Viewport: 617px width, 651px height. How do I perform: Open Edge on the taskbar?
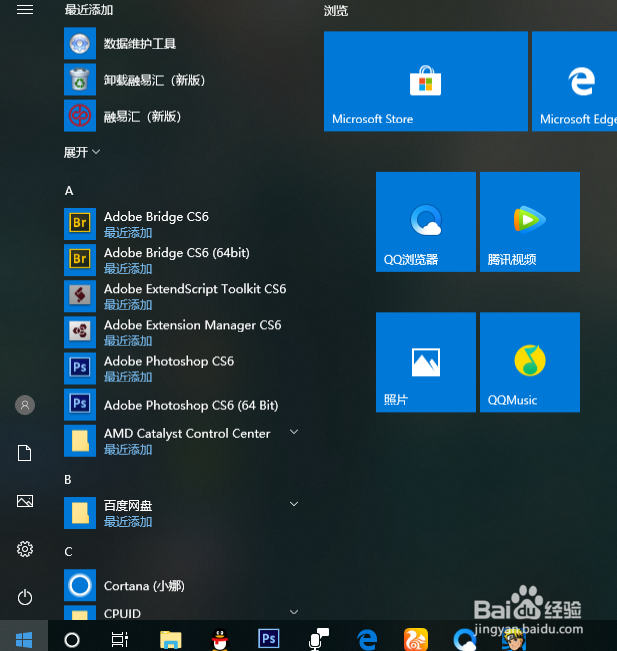pyautogui.click(x=367, y=639)
